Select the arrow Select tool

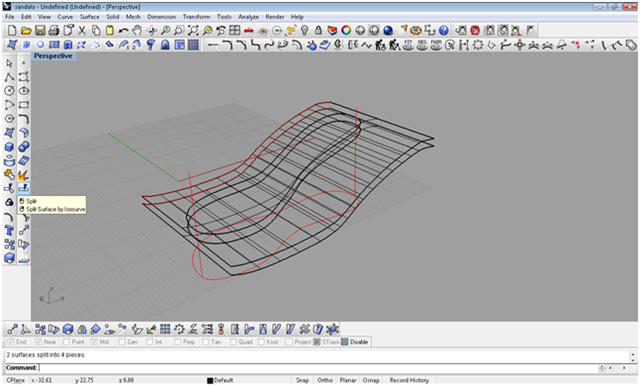click(9, 63)
